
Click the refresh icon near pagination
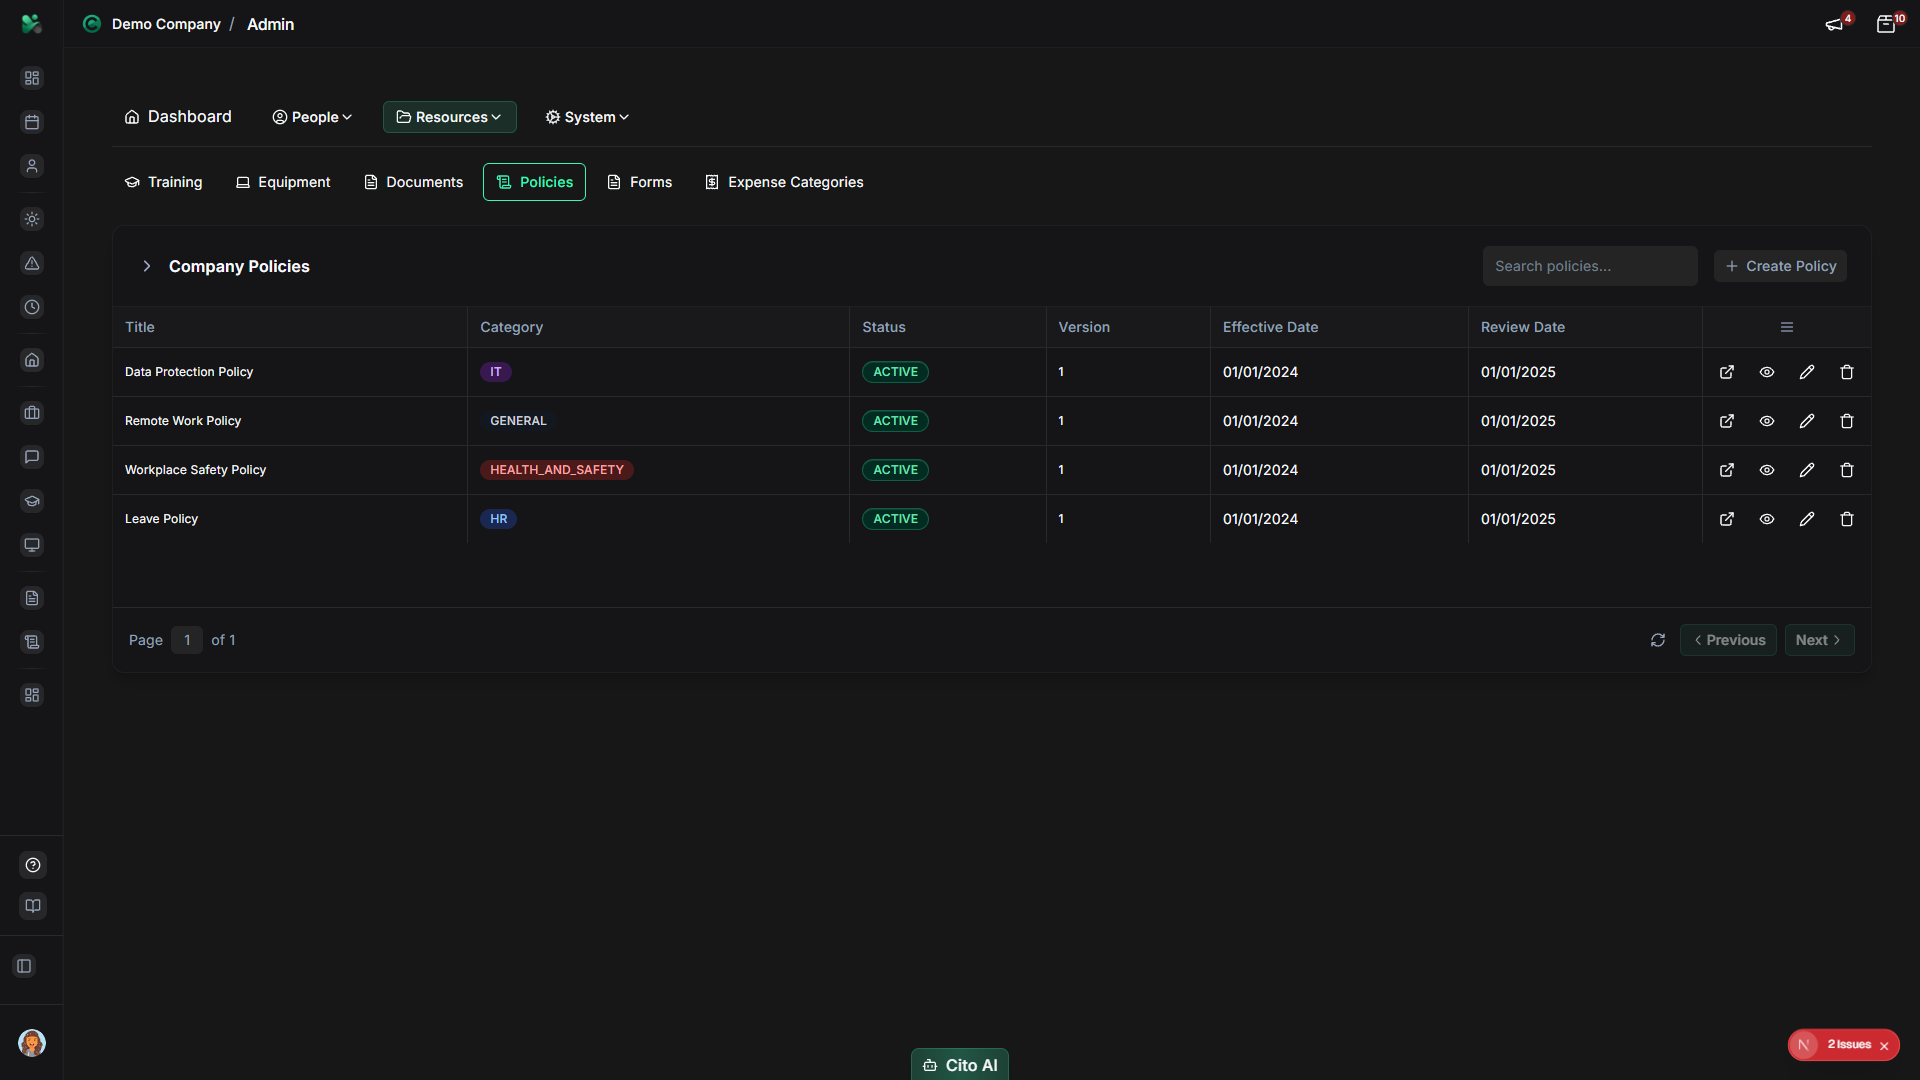[x=1658, y=640]
